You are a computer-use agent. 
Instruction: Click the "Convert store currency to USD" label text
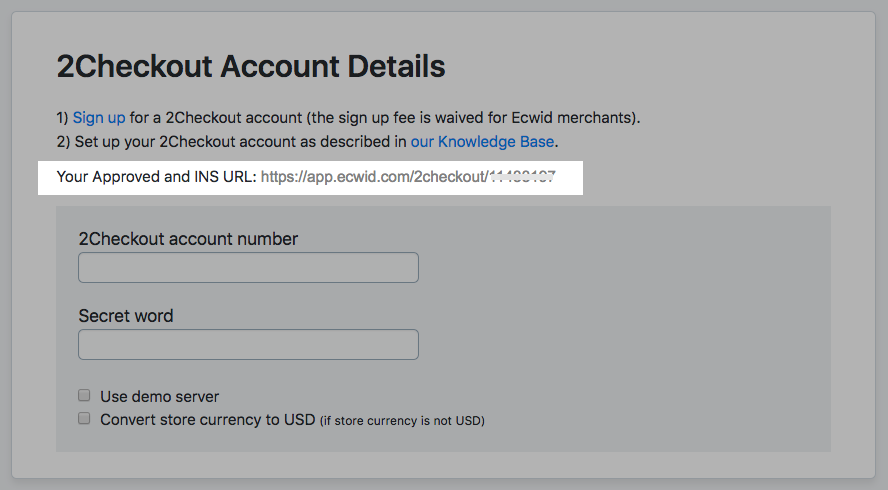(x=208, y=420)
